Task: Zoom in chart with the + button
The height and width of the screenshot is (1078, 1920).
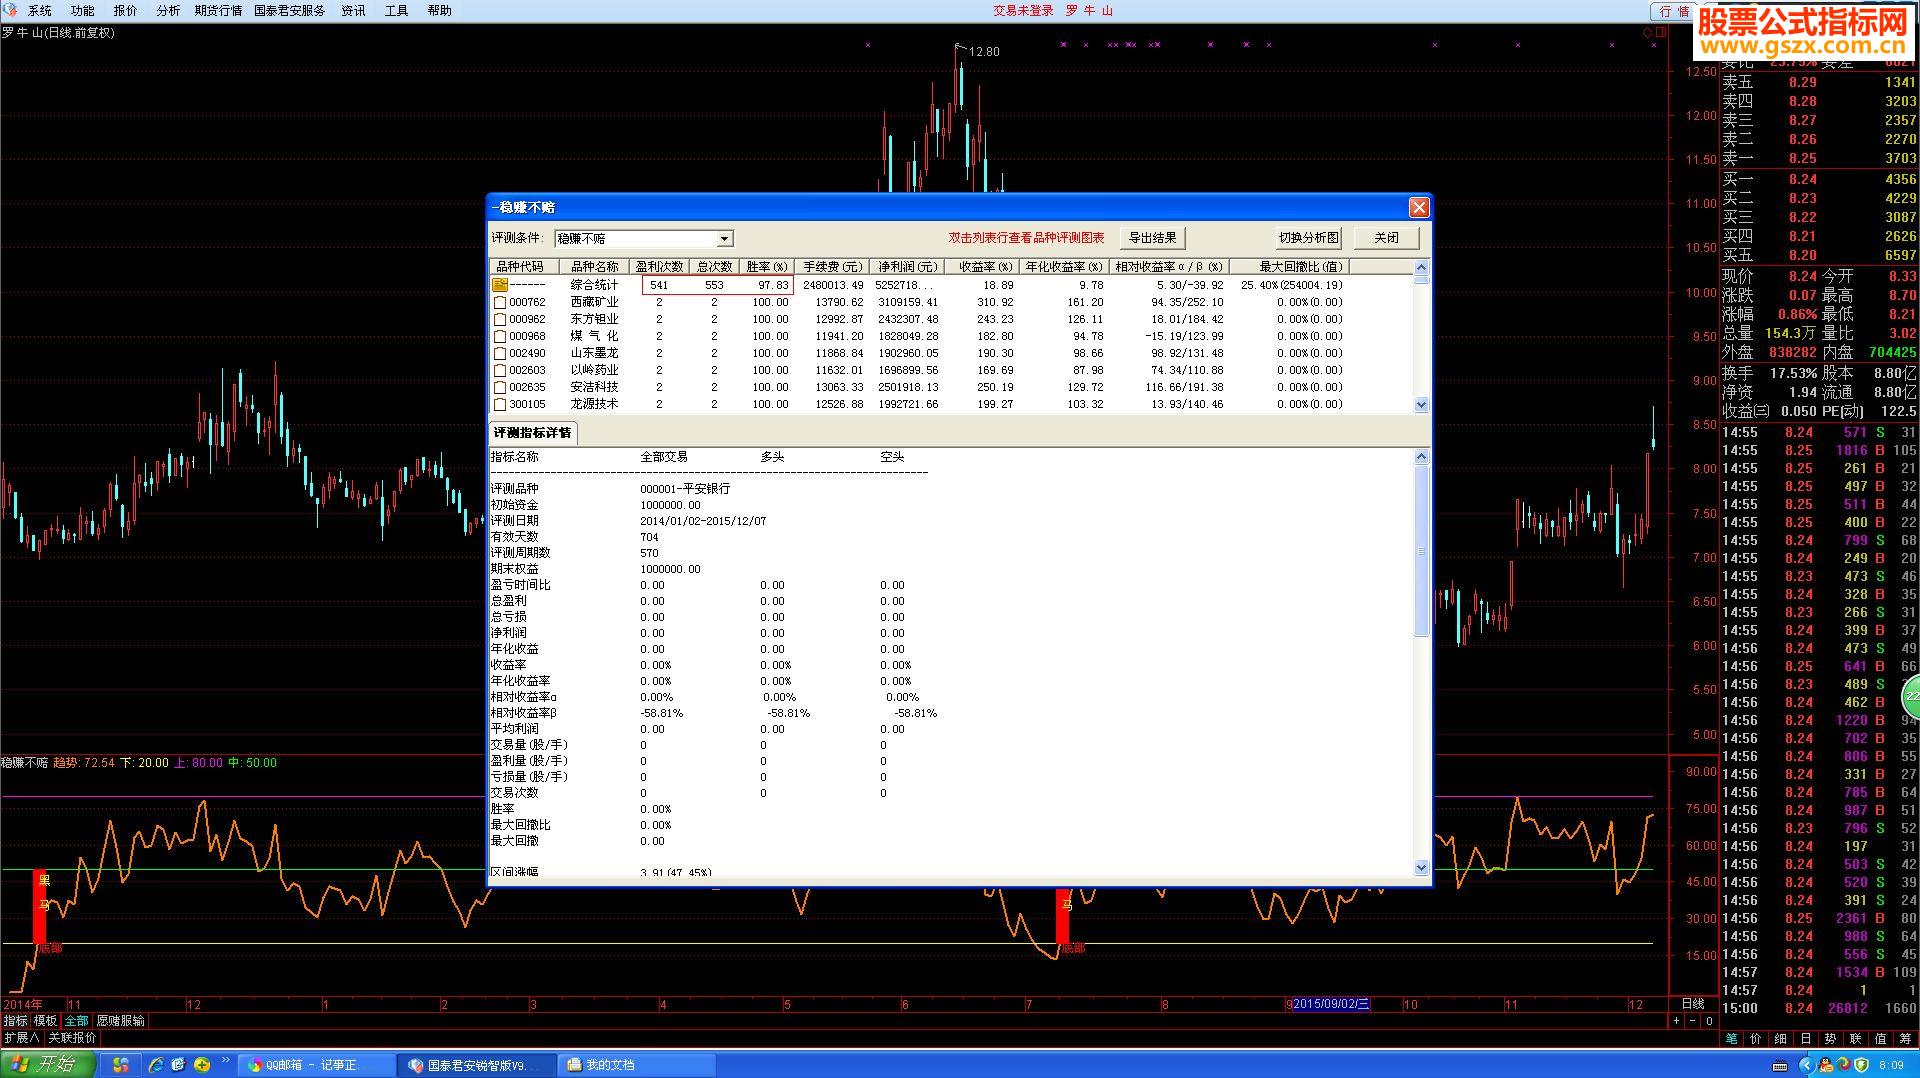Action: pos(1677,1021)
